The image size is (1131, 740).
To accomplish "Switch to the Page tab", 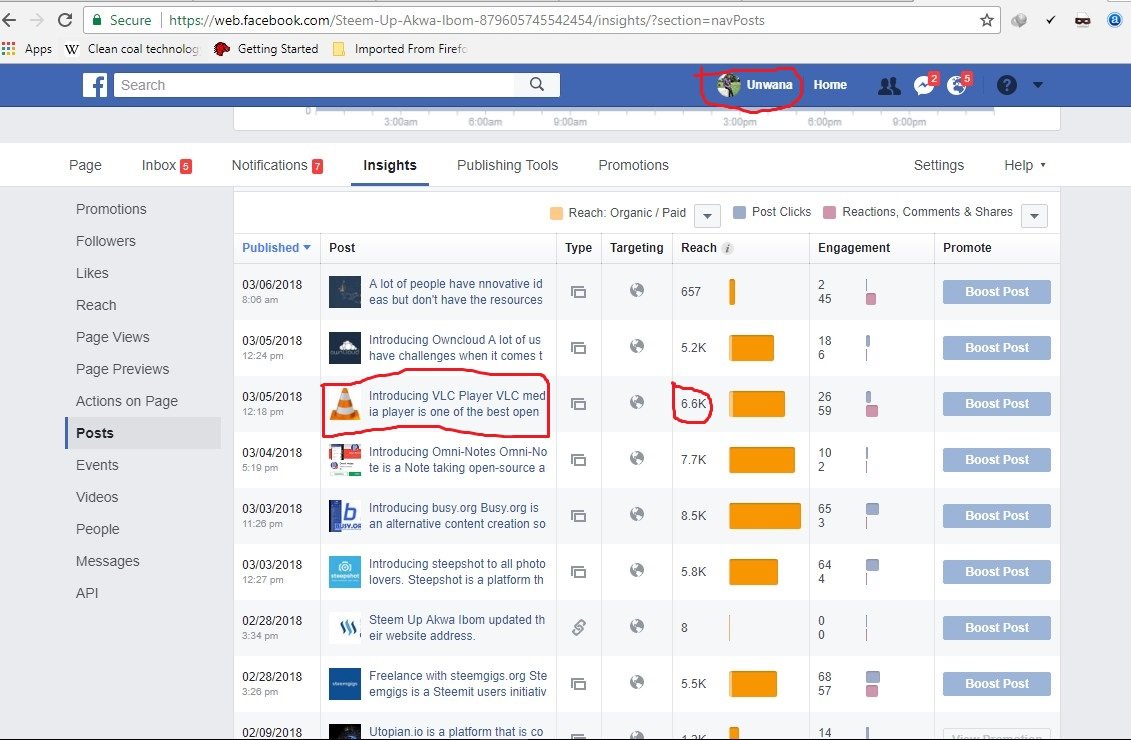I will 85,165.
